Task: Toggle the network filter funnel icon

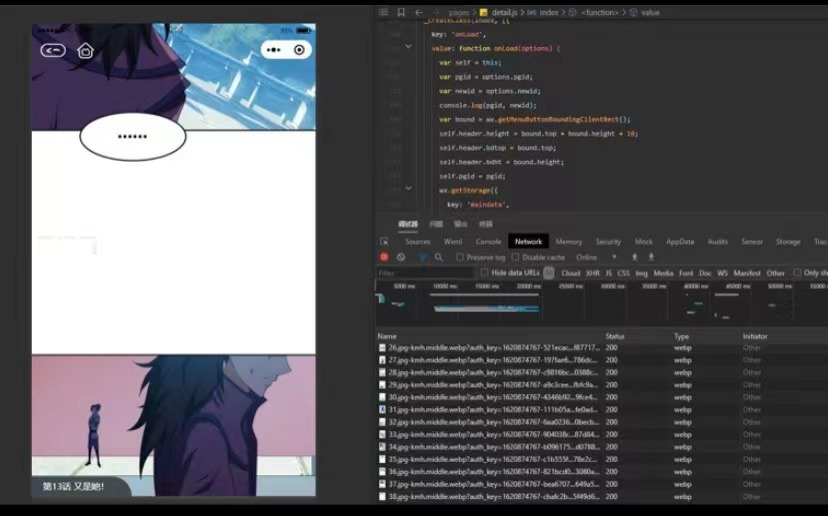Action: click(x=422, y=257)
